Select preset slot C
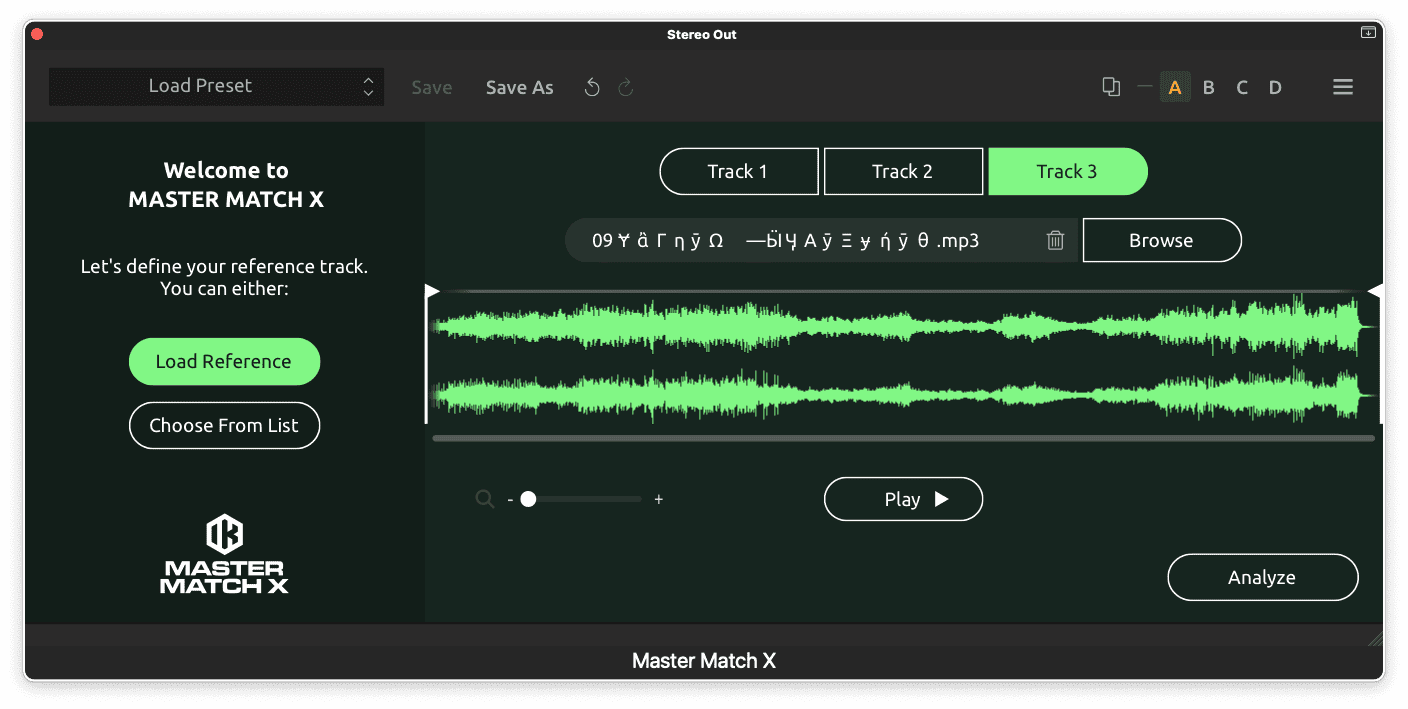The height and width of the screenshot is (709, 1408). (1241, 87)
